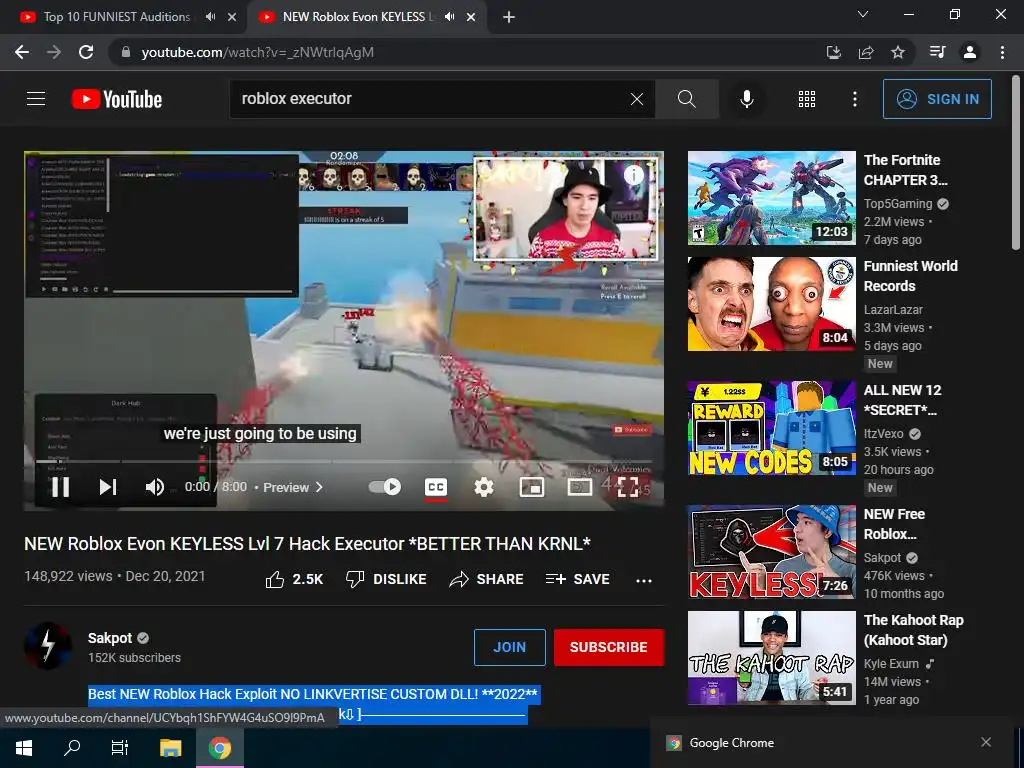1024x768 pixels.
Task: Open Chrome tab search dropdown
Action: 863,14
